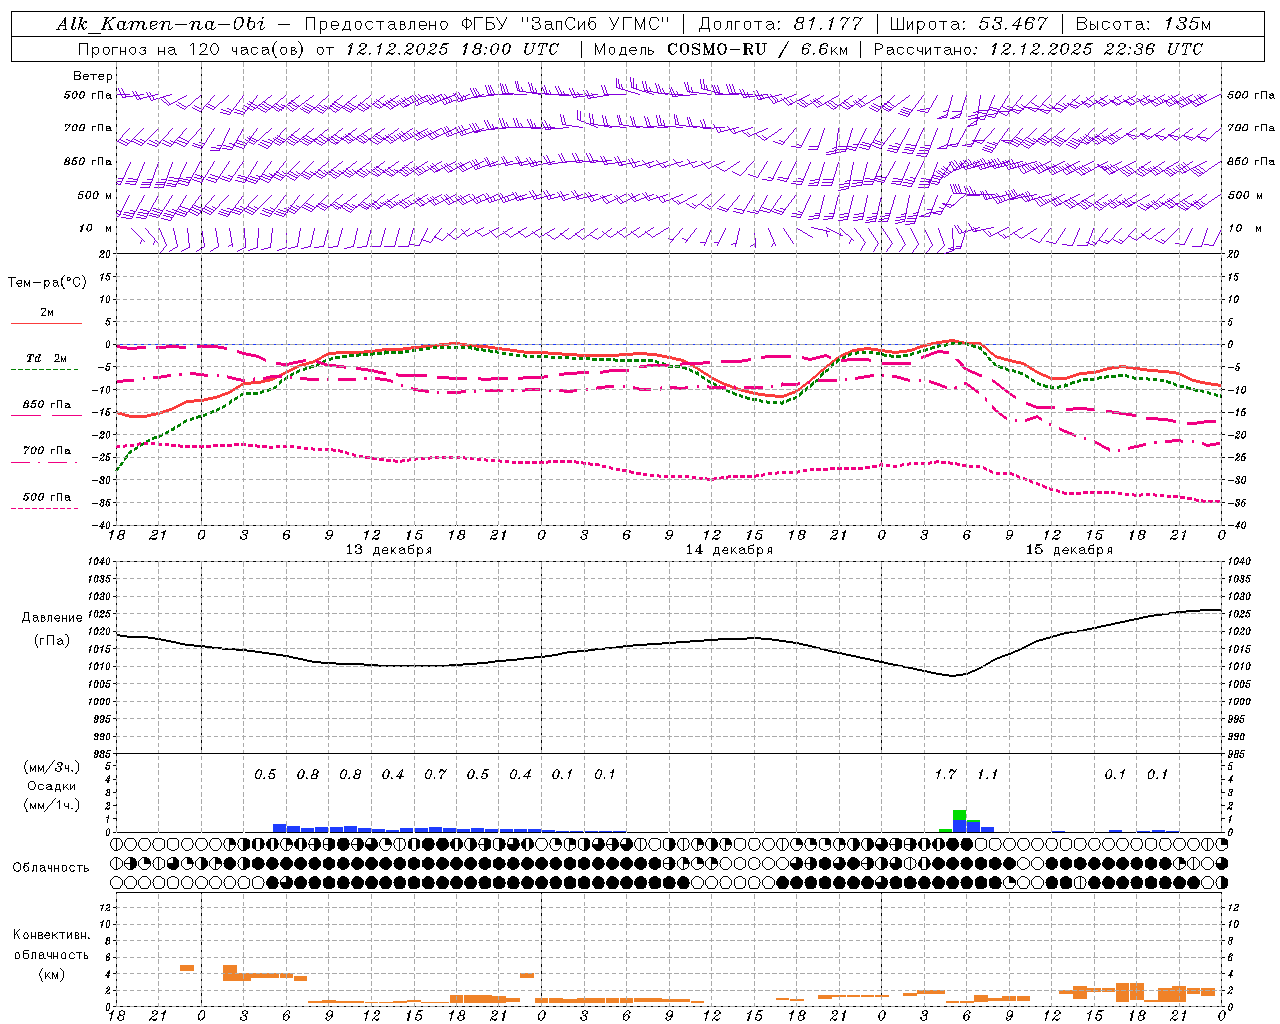The width and height of the screenshot is (1280, 1024).
Task: Click the (мм/1ч.) precipitation unit label
Action: point(52,805)
